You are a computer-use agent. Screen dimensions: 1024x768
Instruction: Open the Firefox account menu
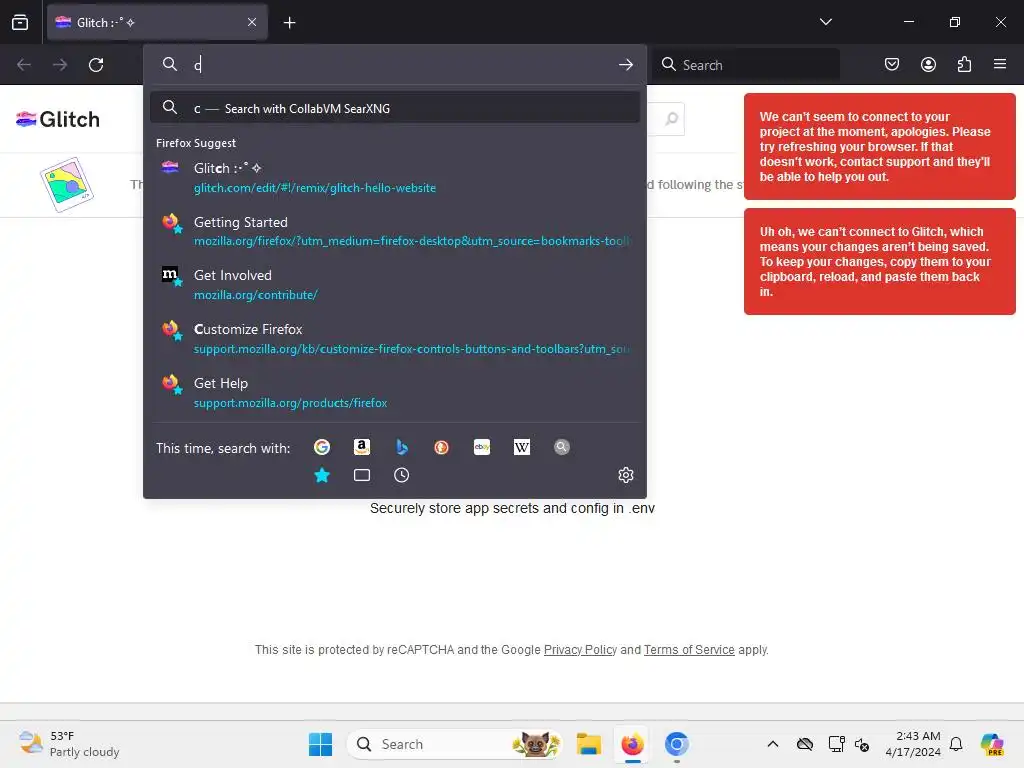click(x=928, y=65)
